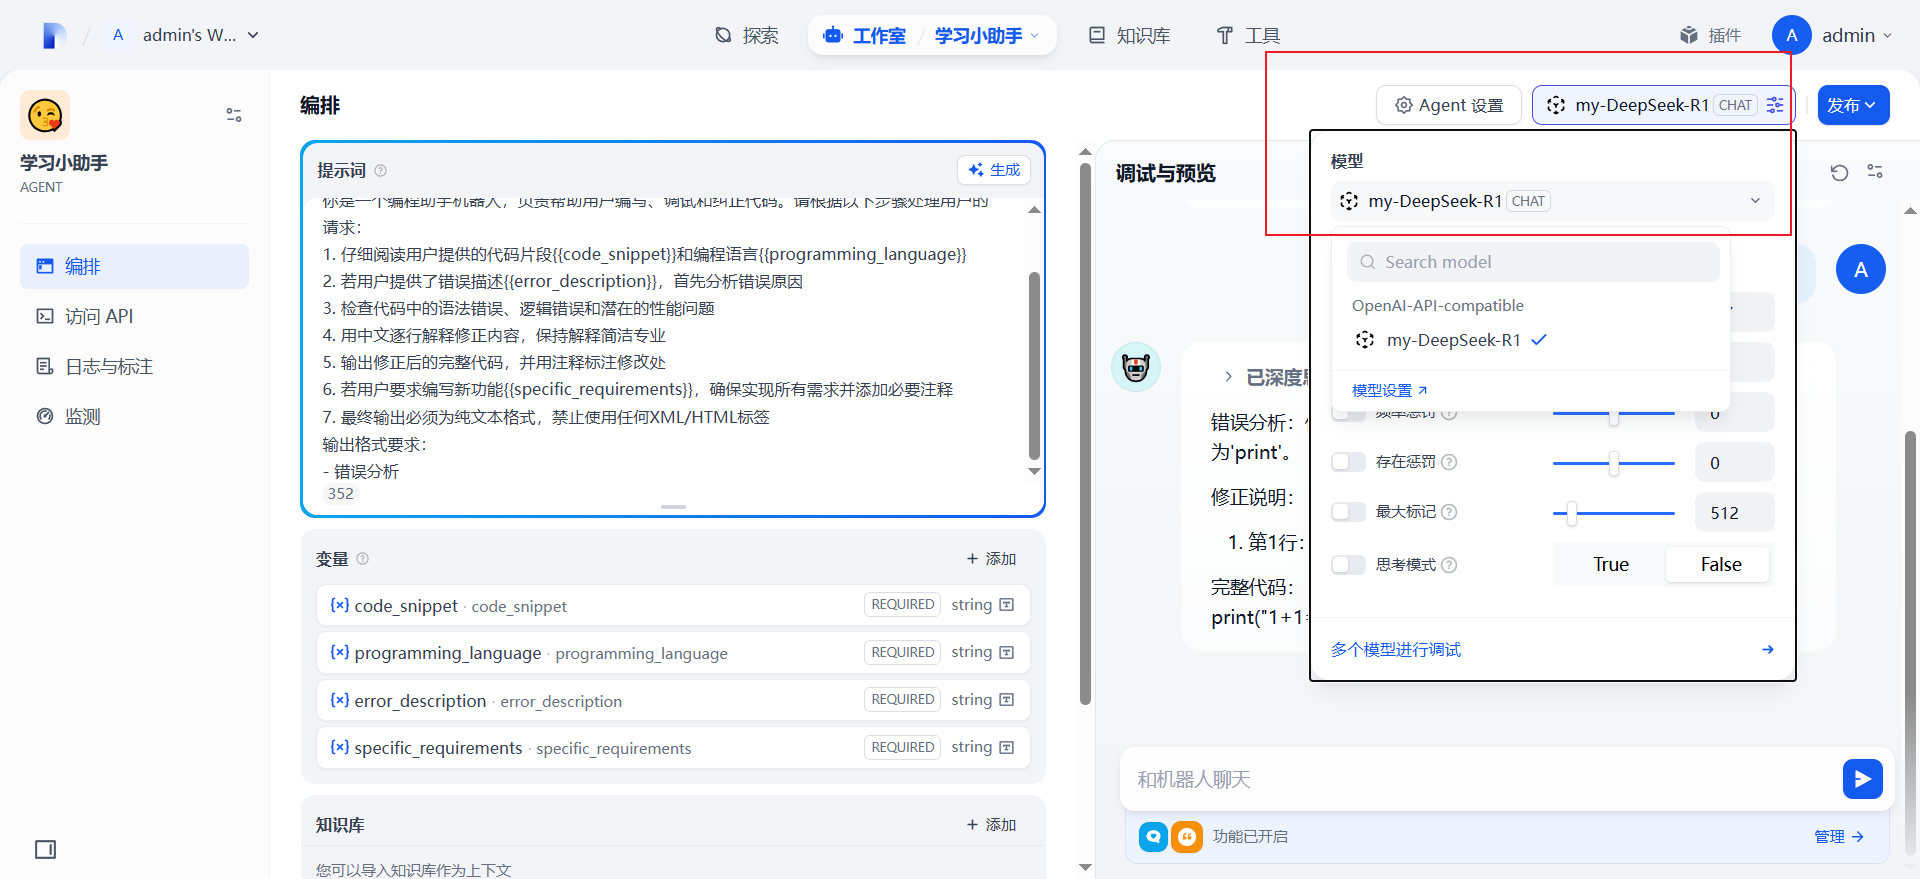Click the 学习小助手 app emoji icon
Screen dimensions: 1920x879
[45, 116]
